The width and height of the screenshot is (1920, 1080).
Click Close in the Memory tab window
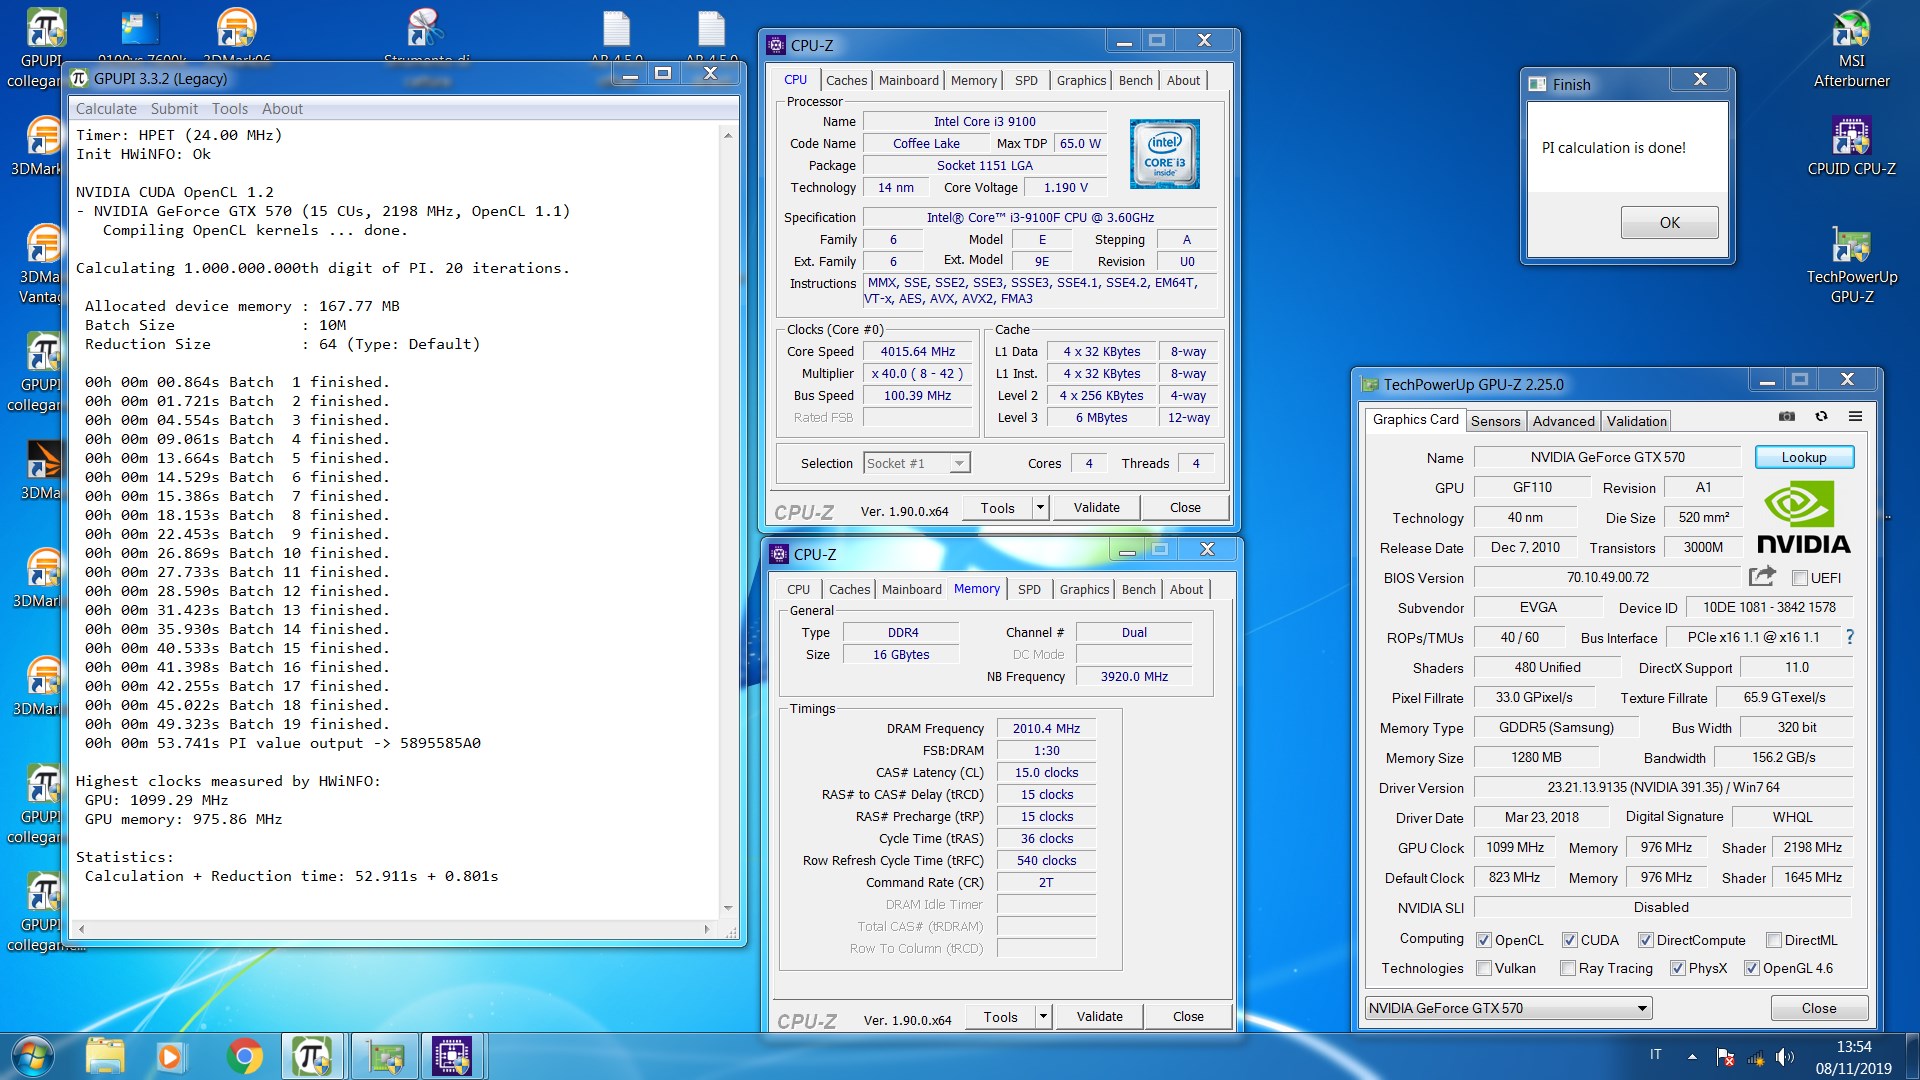point(1188,1017)
